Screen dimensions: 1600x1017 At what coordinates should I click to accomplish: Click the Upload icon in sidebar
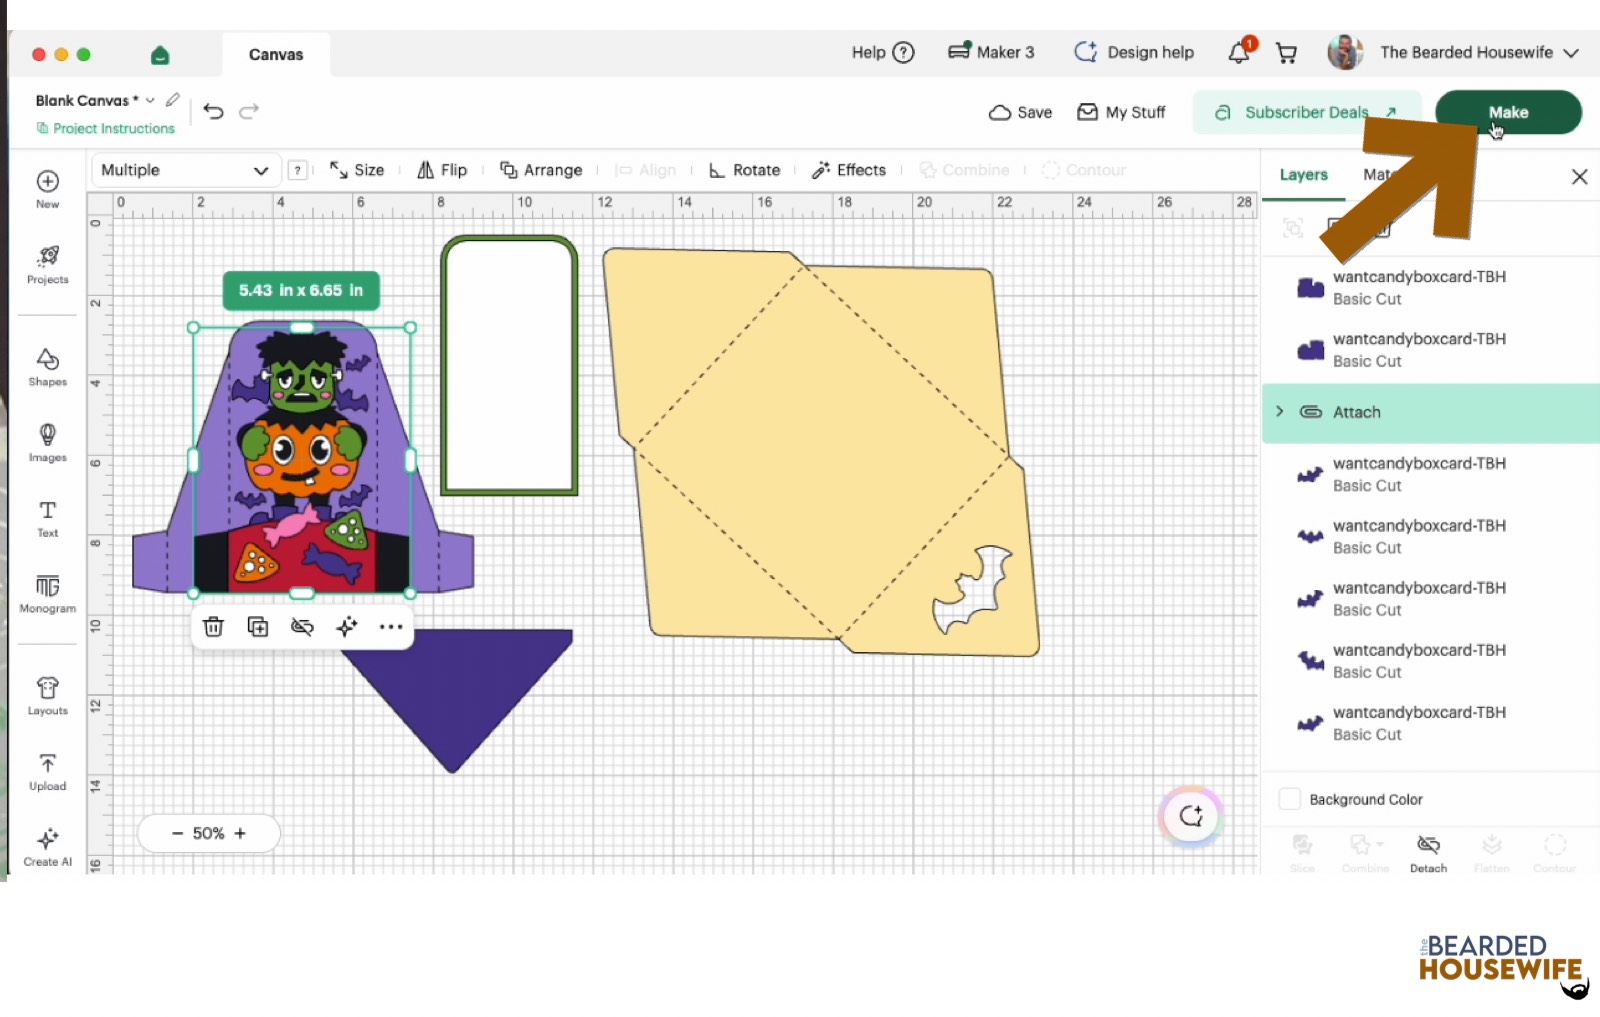pyautogui.click(x=47, y=771)
